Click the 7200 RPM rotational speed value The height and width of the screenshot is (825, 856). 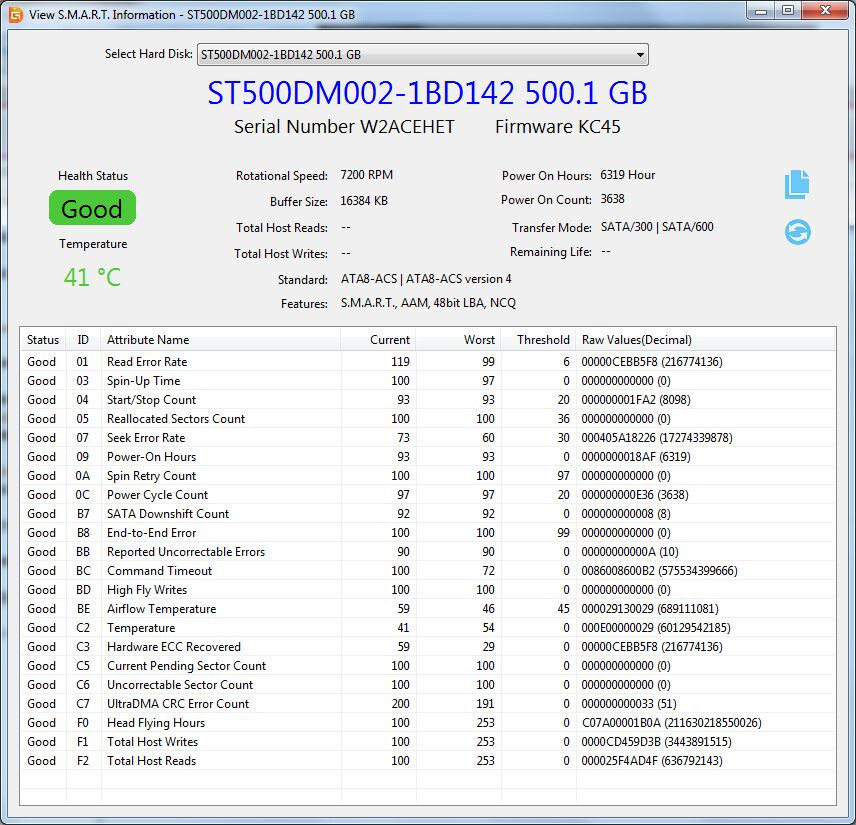366,175
